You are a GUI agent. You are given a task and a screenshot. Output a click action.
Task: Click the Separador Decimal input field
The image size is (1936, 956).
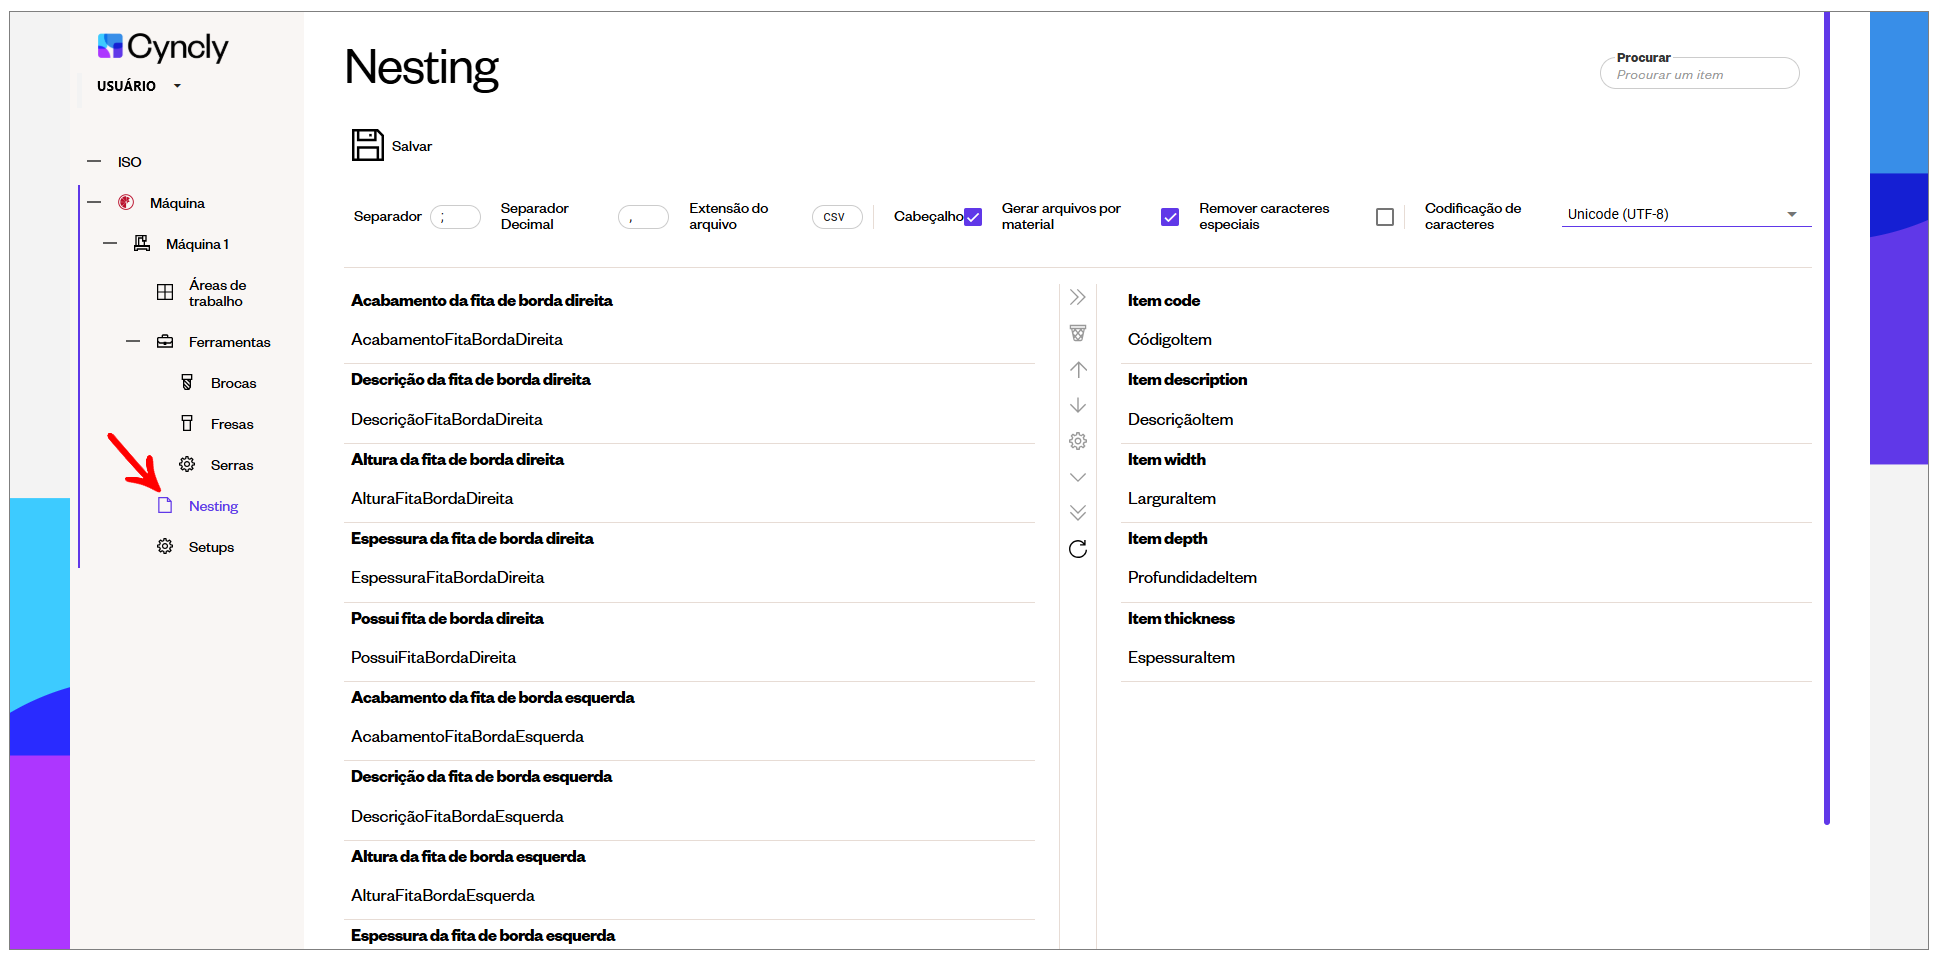tap(643, 216)
